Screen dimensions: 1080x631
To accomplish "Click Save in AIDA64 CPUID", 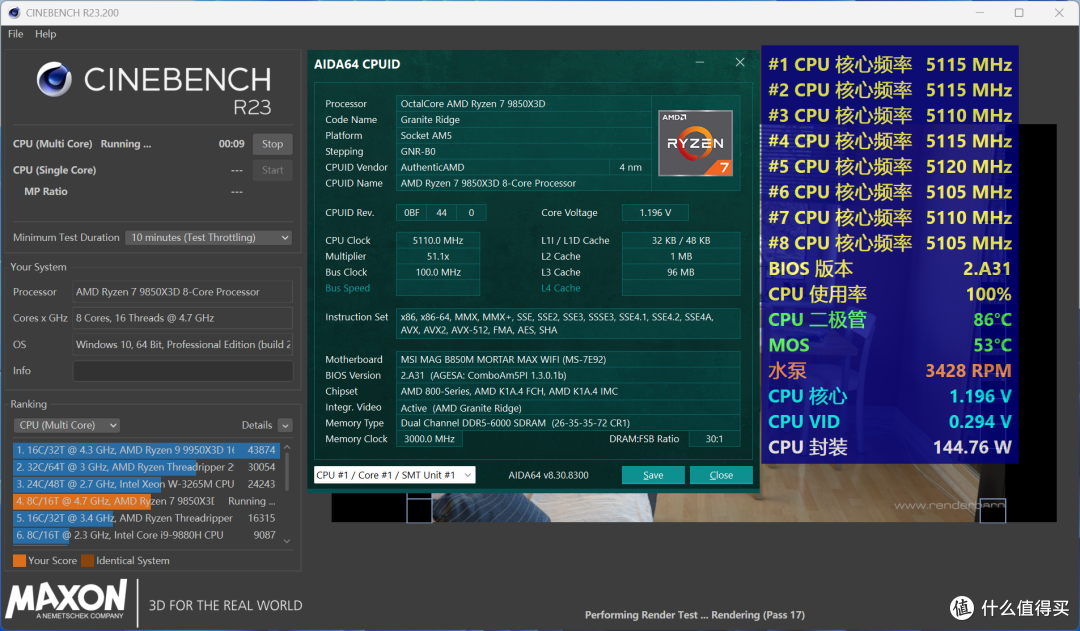I will [x=653, y=475].
